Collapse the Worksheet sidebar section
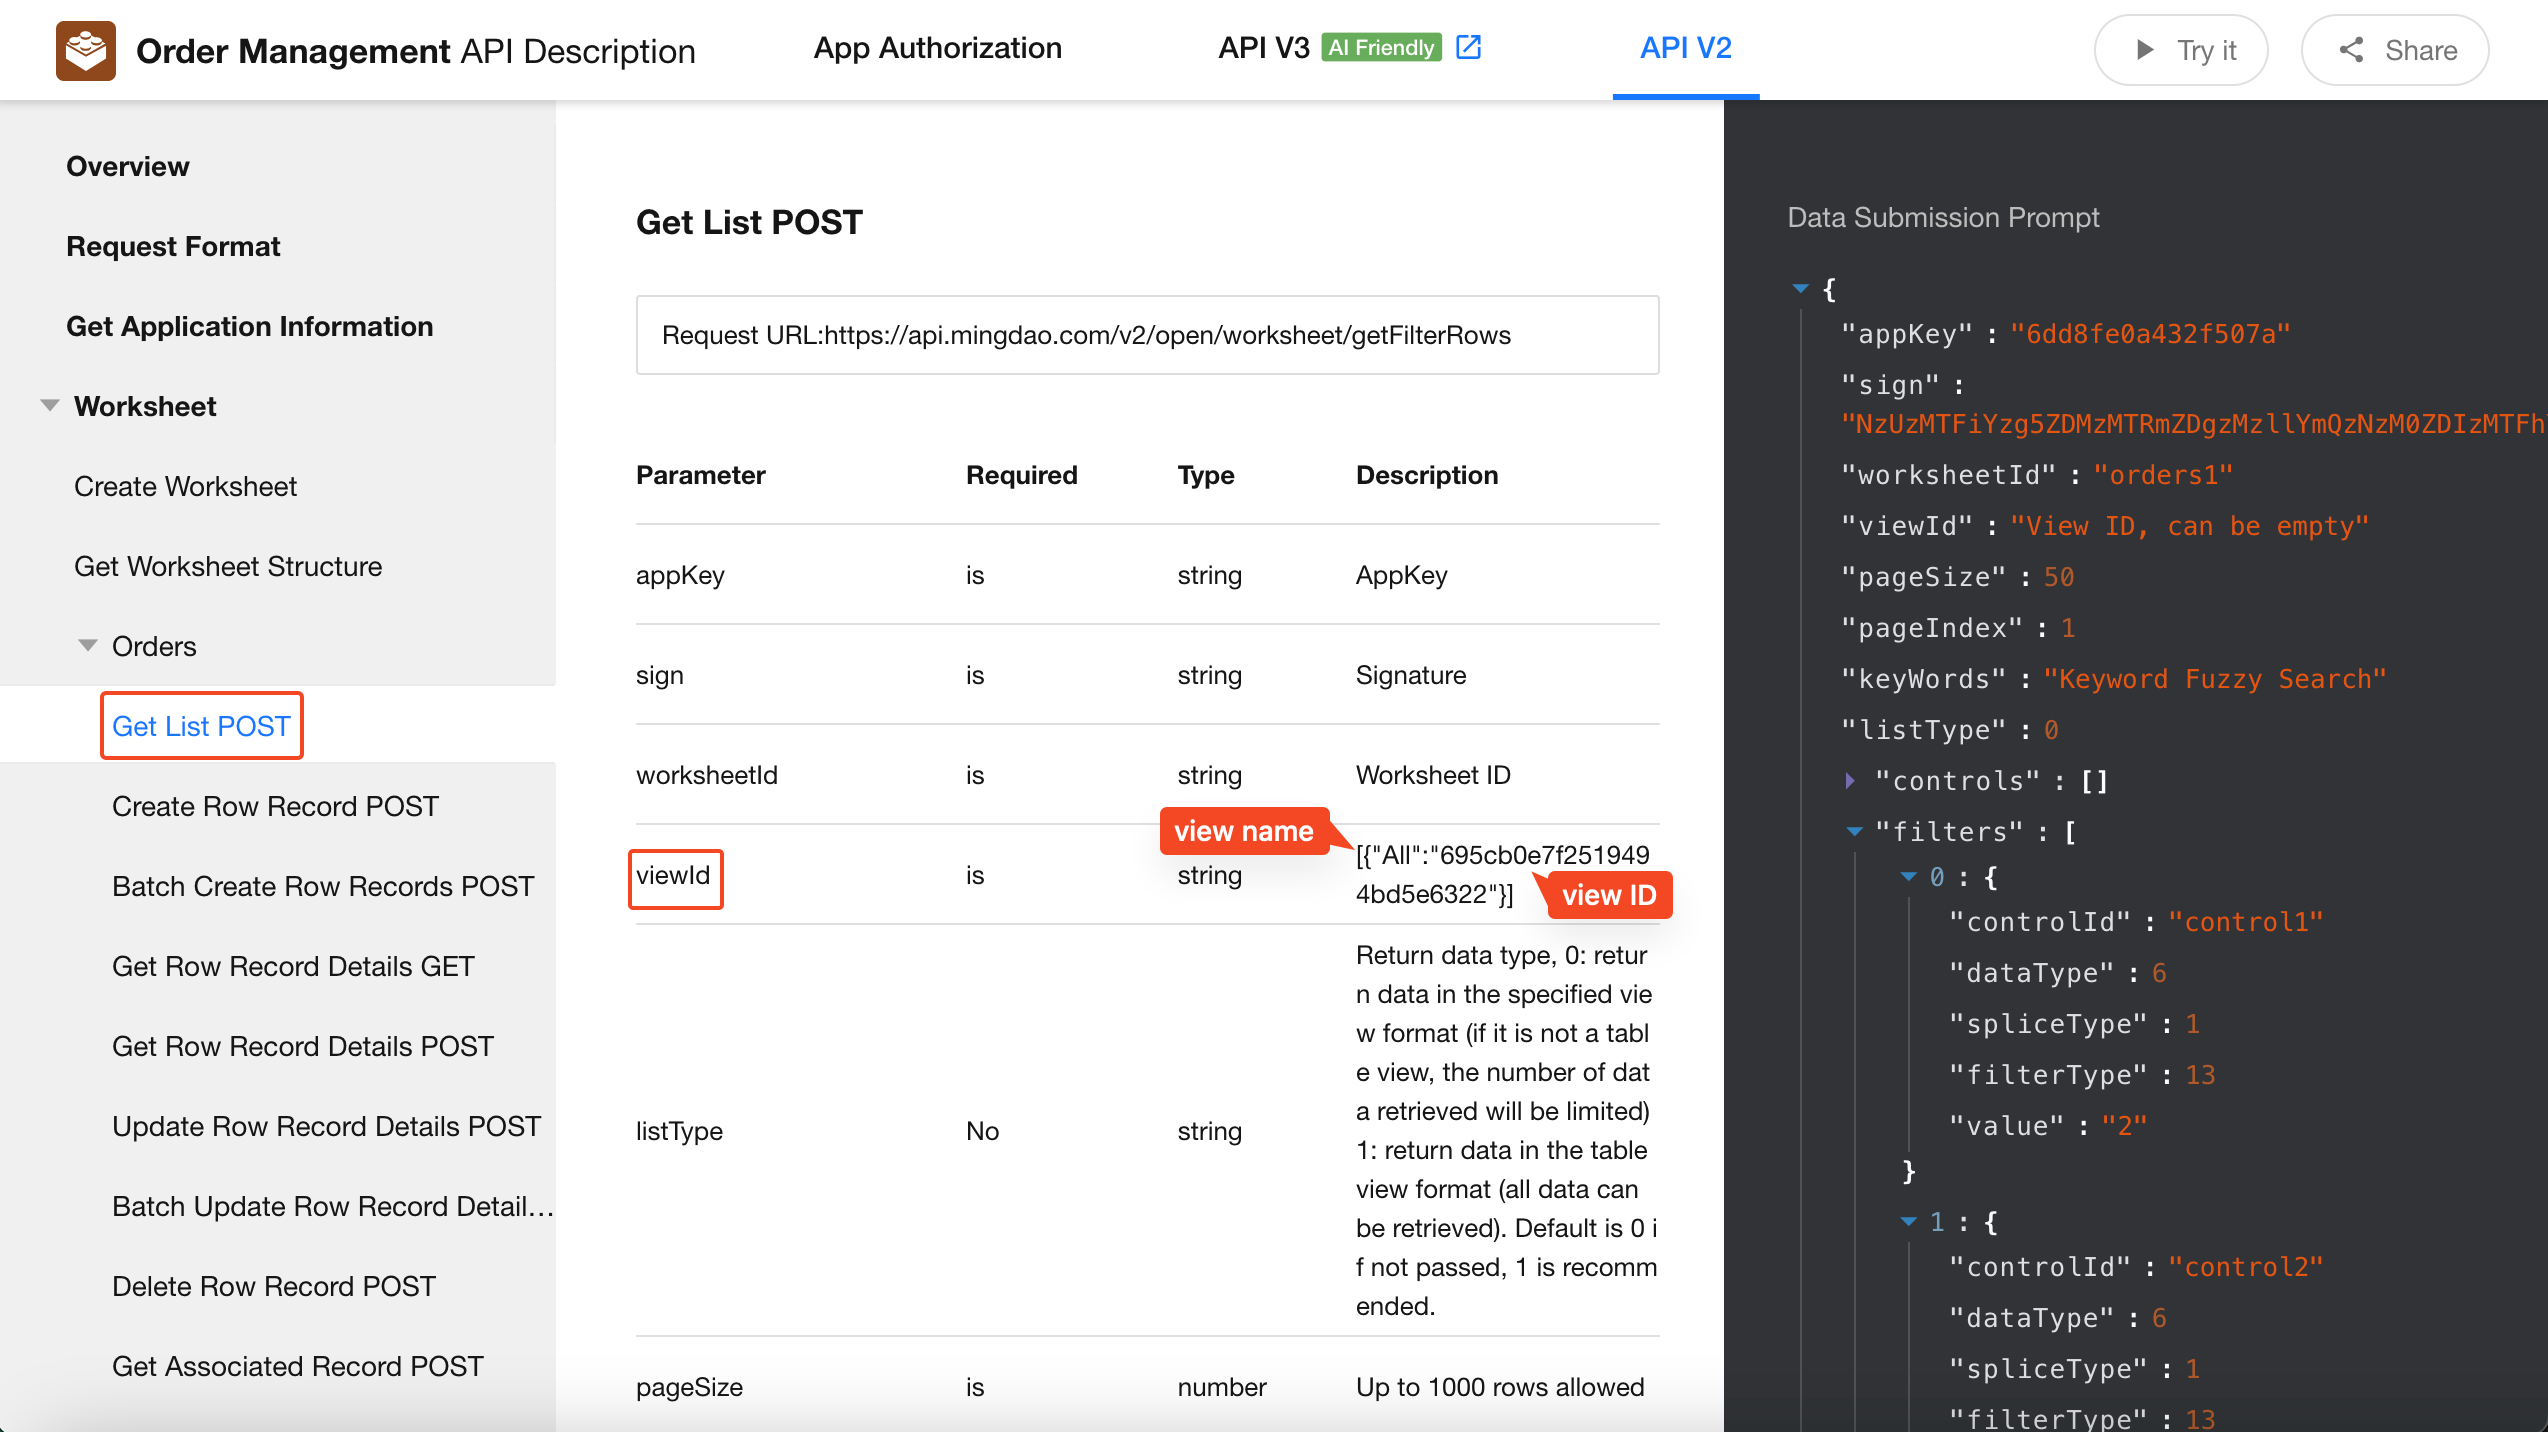The image size is (2548, 1432). tap(50, 406)
